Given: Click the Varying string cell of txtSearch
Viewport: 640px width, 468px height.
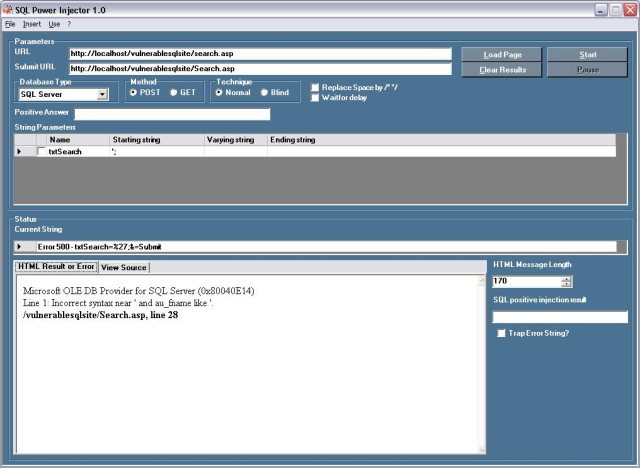Looking at the screenshot, I should pyautogui.click(x=236, y=151).
